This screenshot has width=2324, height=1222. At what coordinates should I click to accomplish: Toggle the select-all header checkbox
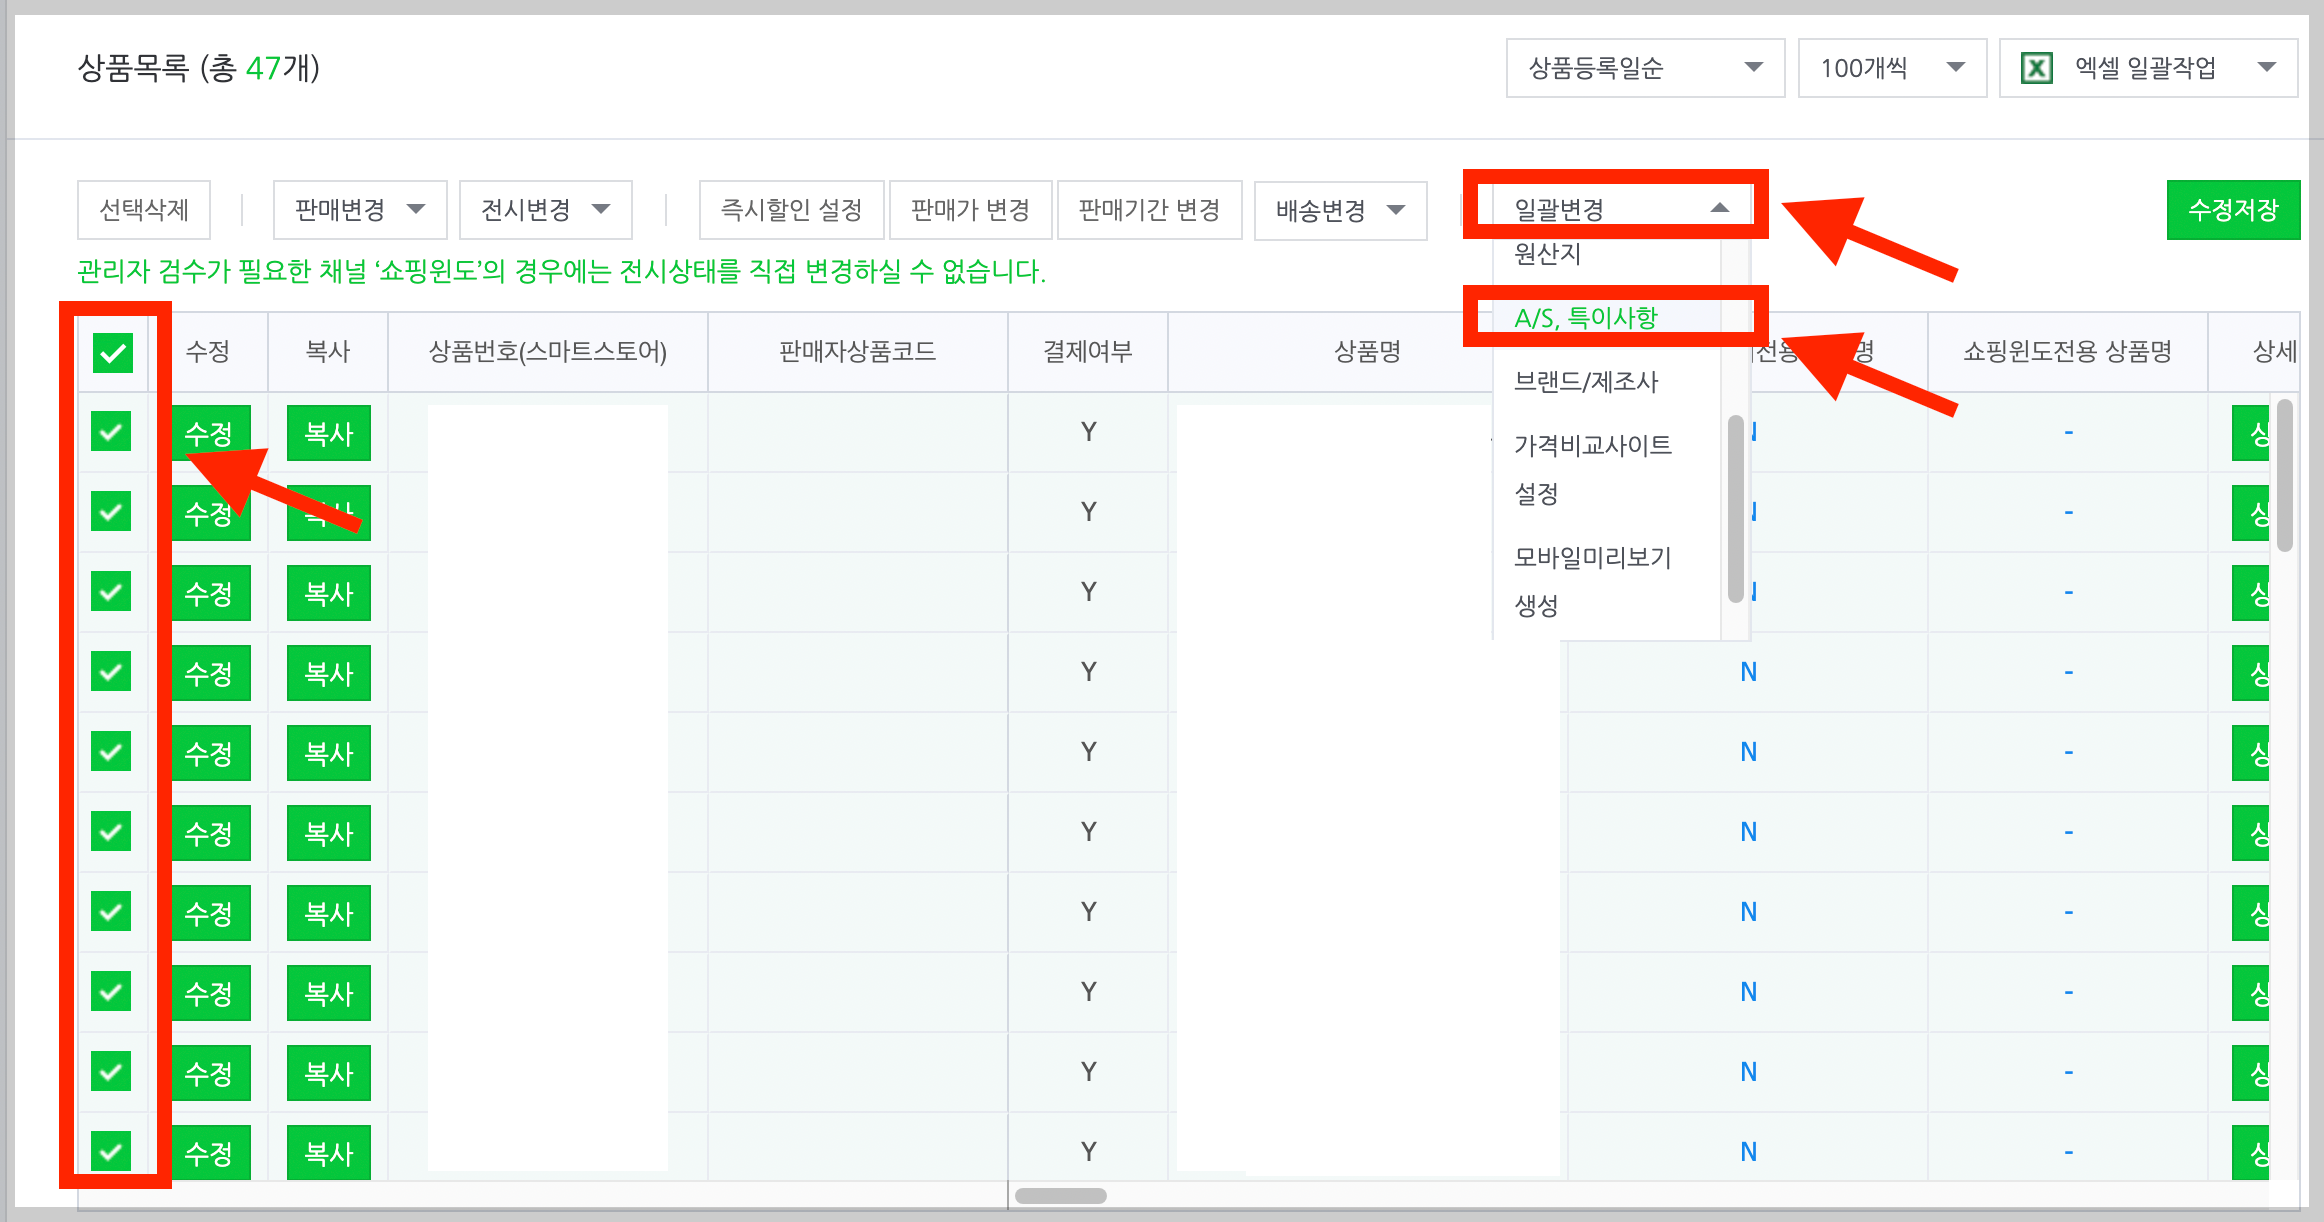tap(113, 352)
